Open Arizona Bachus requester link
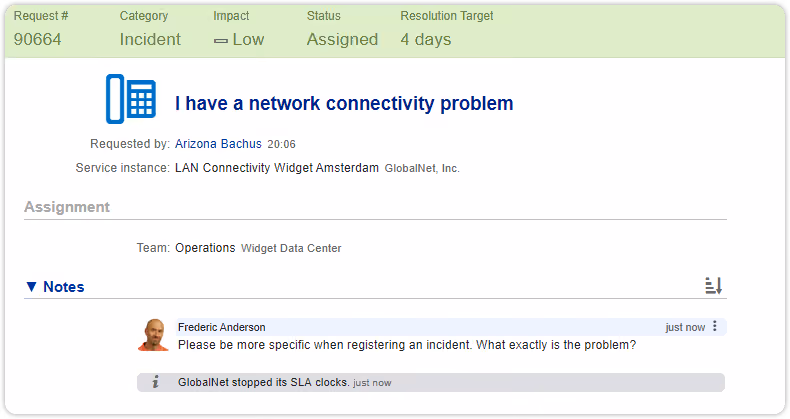 click(x=218, y=144)
